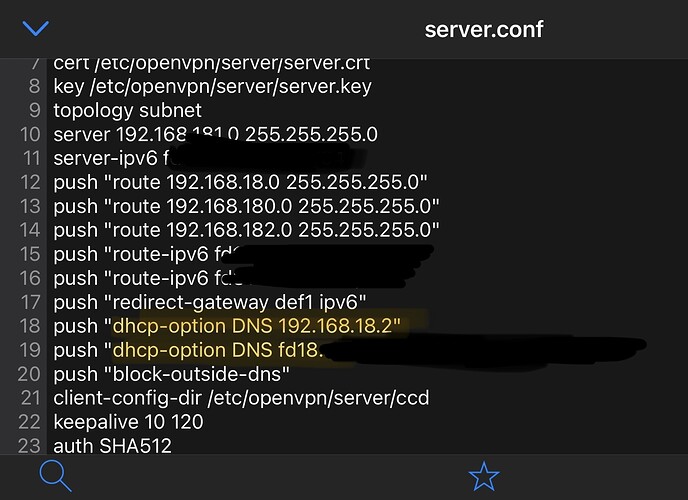Place cursor on auth SHA512 line
The height and width of the screenshot is (500, 688).
(x=112, y=446)
